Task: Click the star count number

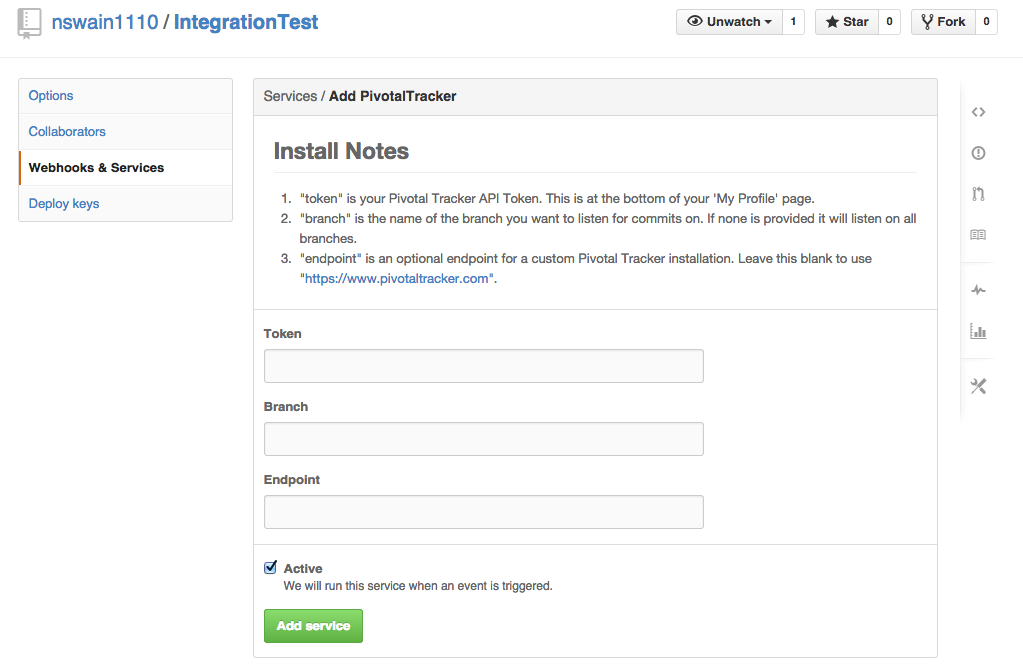Action: coord(889,22)
